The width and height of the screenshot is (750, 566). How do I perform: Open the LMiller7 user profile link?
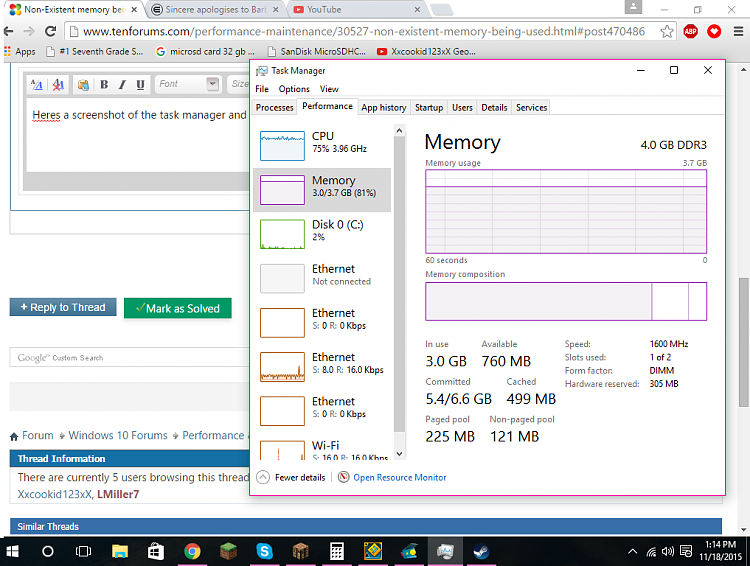118,494
